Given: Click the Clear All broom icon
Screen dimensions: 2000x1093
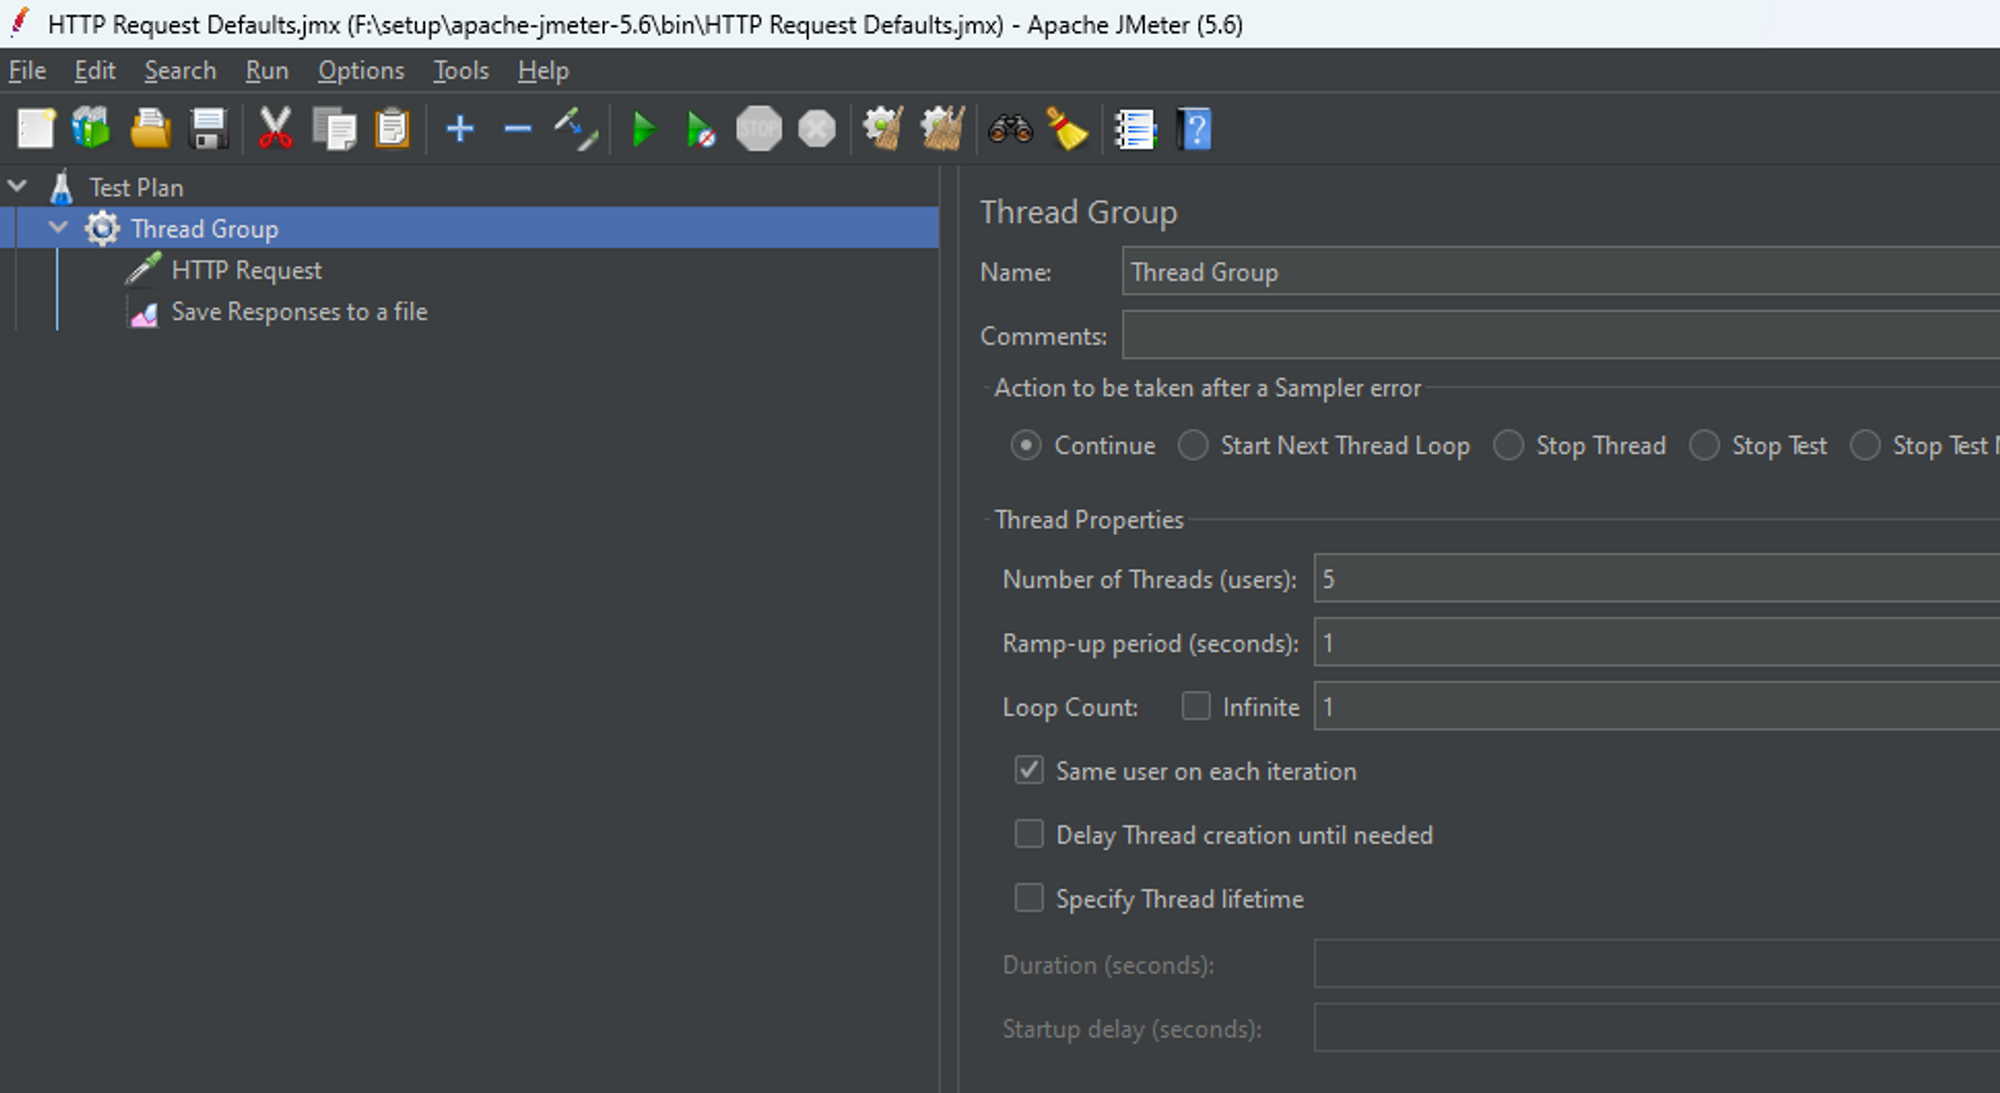Looking at the screenshot, I should (942, 130).
